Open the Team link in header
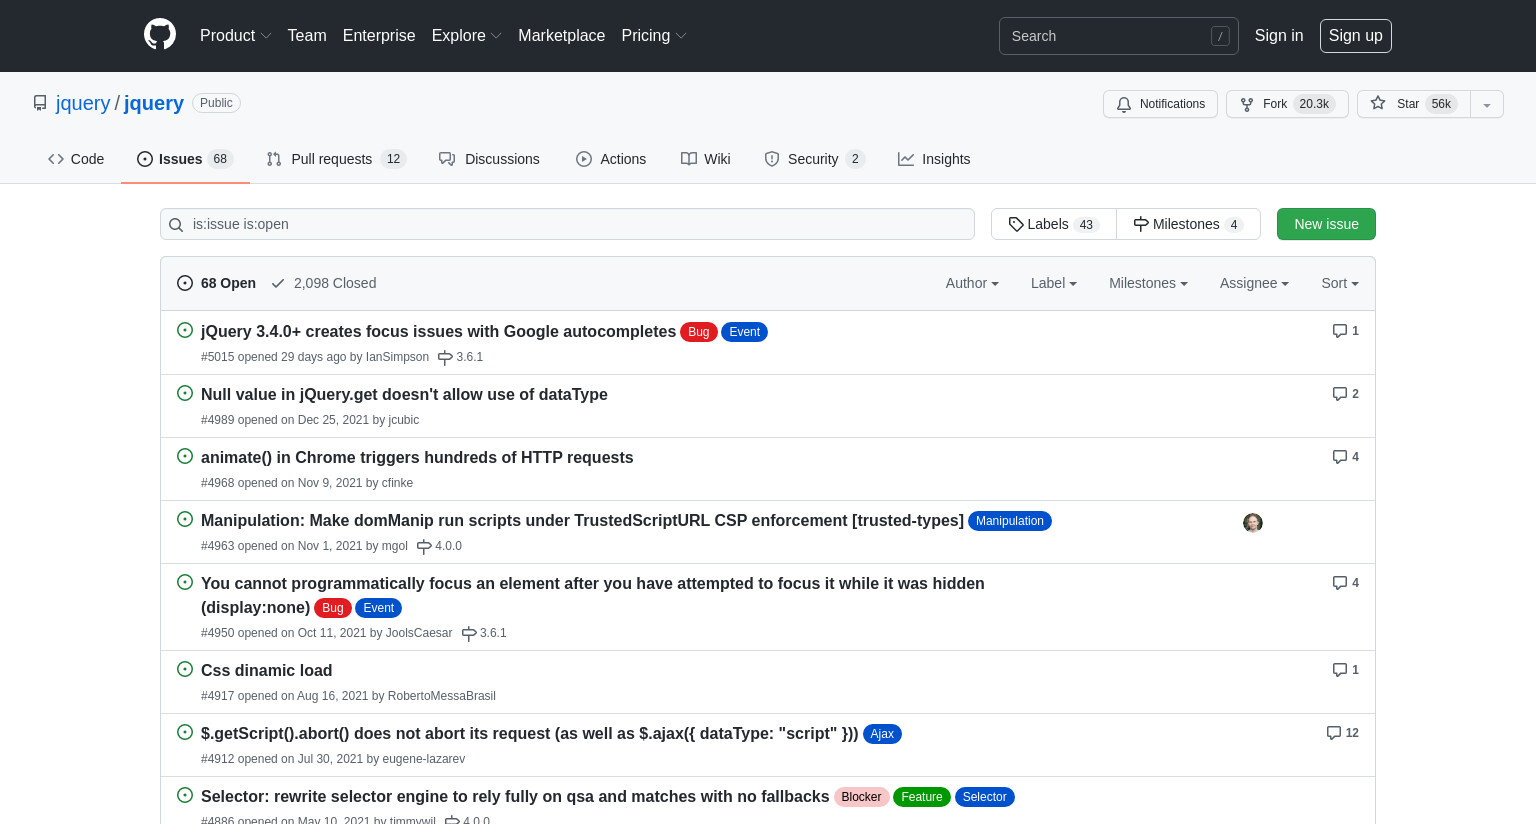 point(307,36)
